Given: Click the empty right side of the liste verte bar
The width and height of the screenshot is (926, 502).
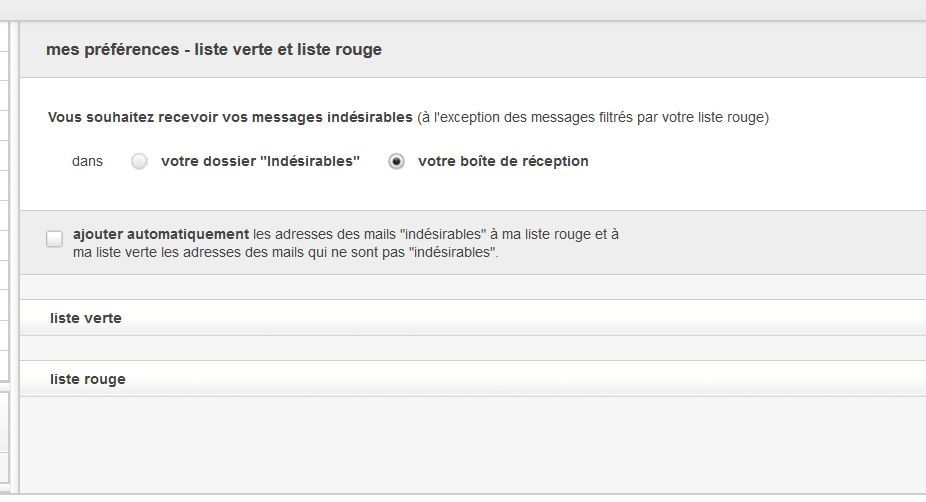Looking at the screenshot, I should [x=600, y=318].
